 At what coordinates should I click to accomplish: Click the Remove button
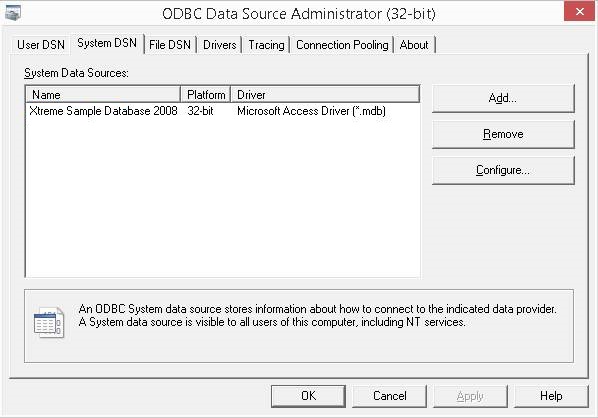pyautogui.click(x=503, y=134)
